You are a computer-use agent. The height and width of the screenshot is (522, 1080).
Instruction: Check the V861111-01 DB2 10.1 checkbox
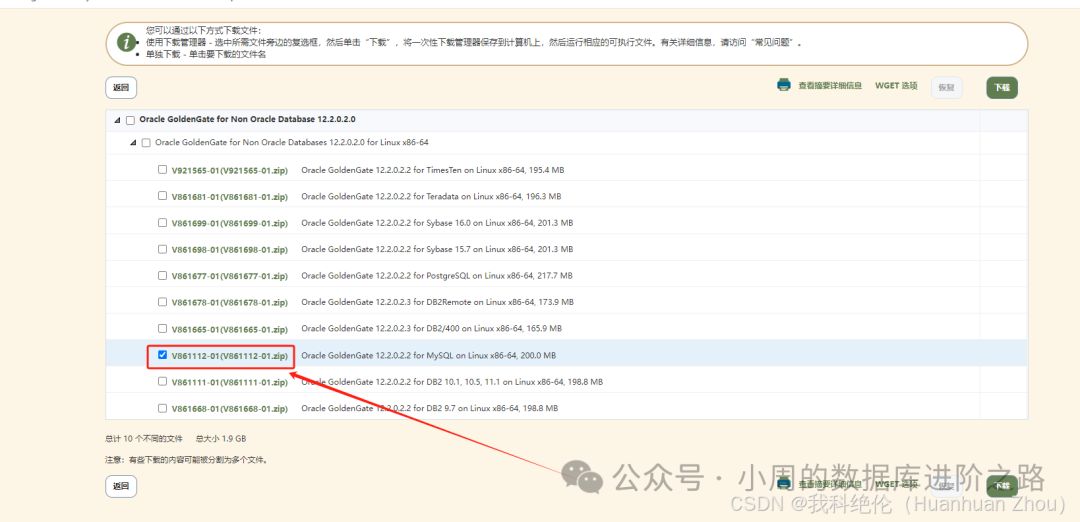tap(163, 382)
